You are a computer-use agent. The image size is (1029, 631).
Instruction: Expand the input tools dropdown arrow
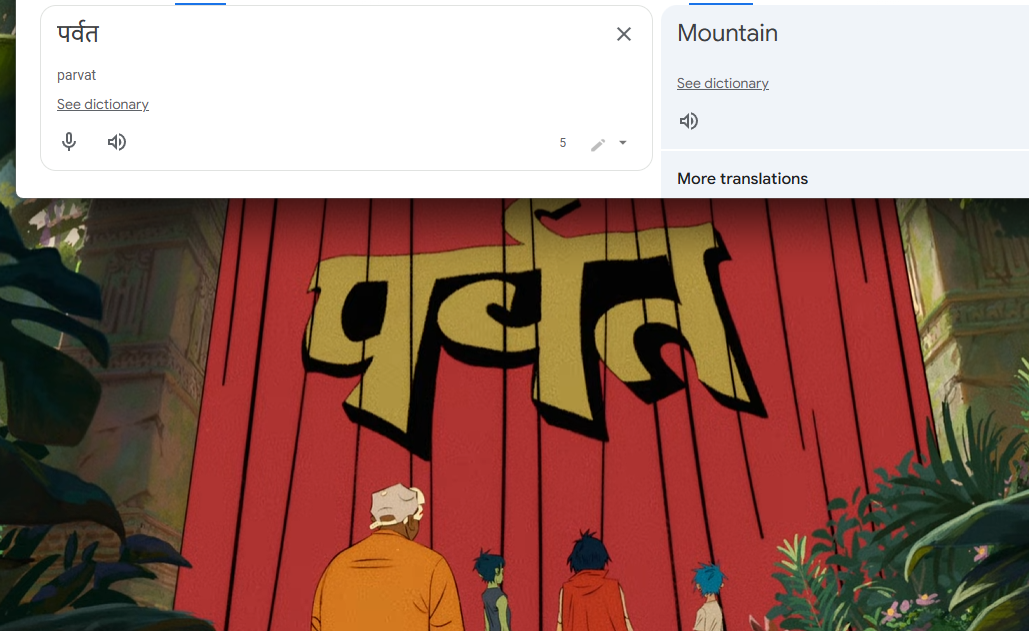623,142
